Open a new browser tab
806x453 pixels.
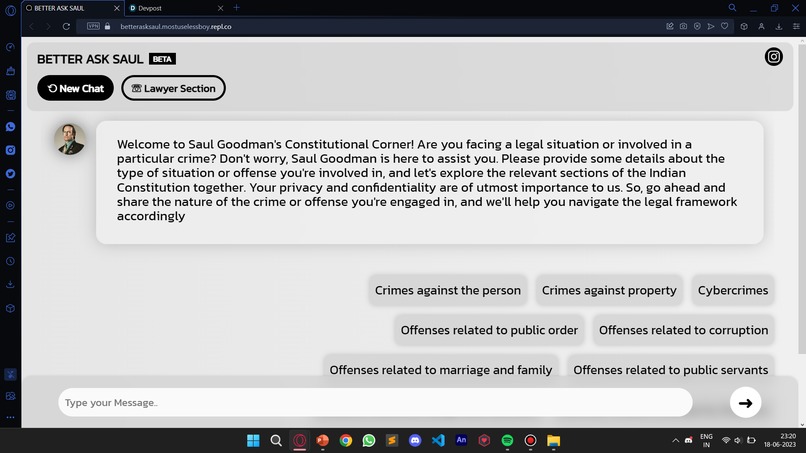pos(236,8)
